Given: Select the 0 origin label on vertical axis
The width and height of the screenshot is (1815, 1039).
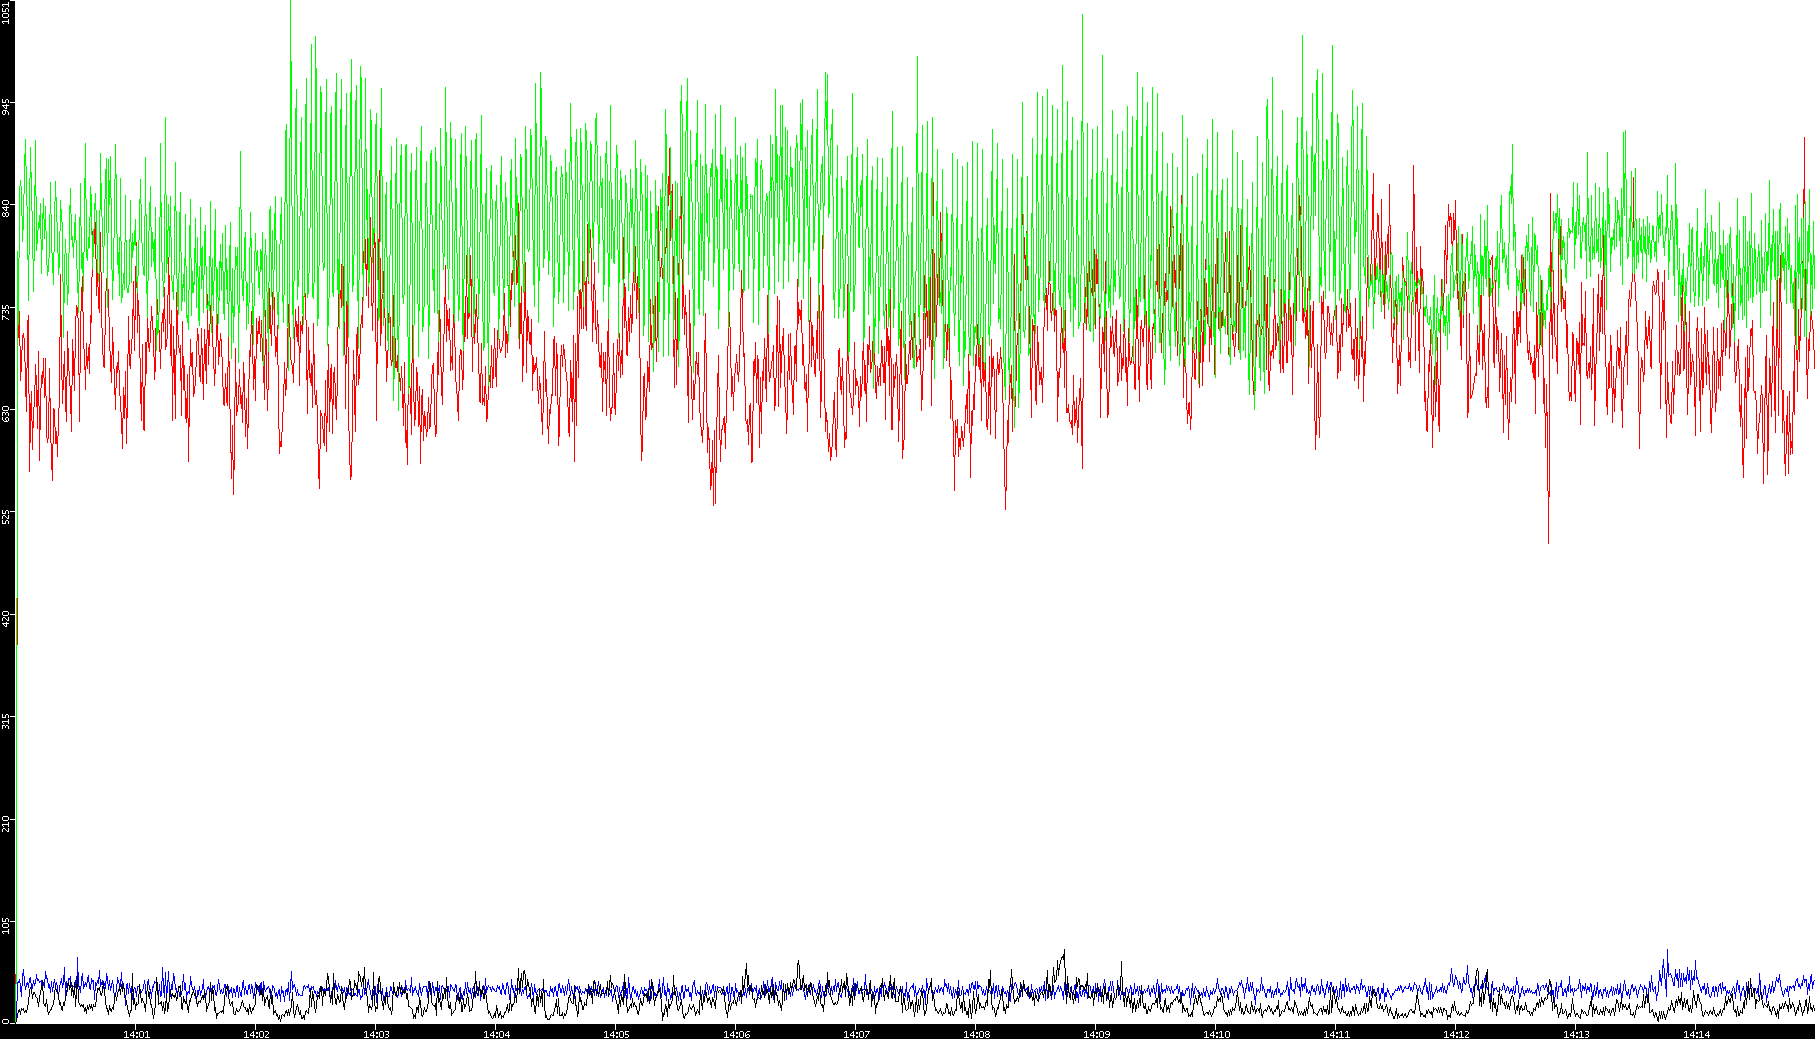Looking at the screenshot, I should 7,1020.
